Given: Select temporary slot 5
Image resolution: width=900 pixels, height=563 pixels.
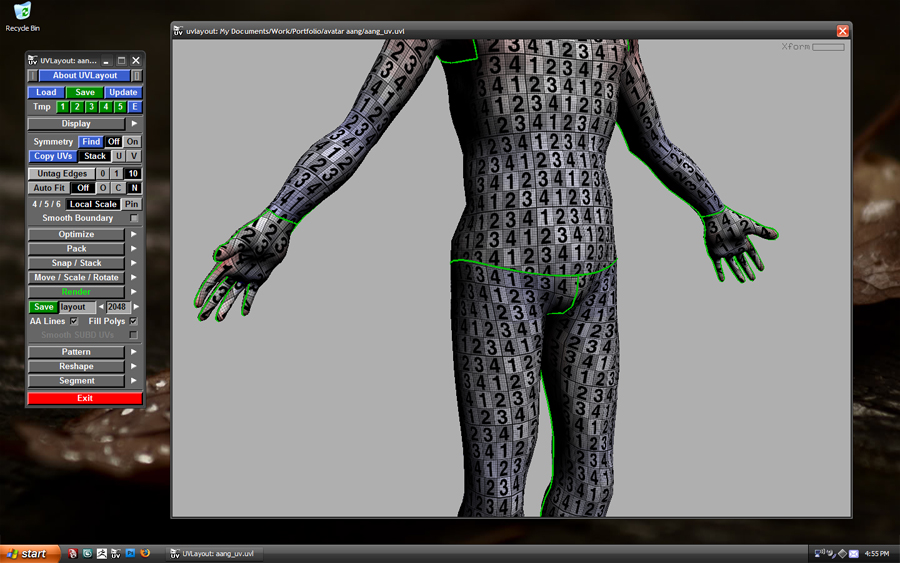Looking at the screenshot, I should pyautogui.click(x=120, y=107).
